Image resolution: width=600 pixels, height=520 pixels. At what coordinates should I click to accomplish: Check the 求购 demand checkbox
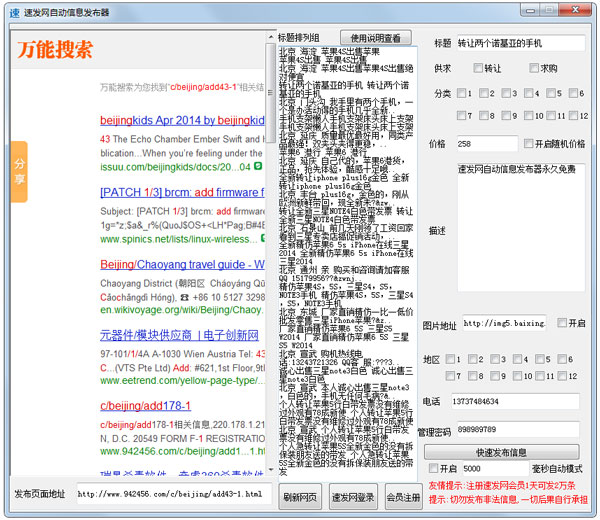click(534, 68)
